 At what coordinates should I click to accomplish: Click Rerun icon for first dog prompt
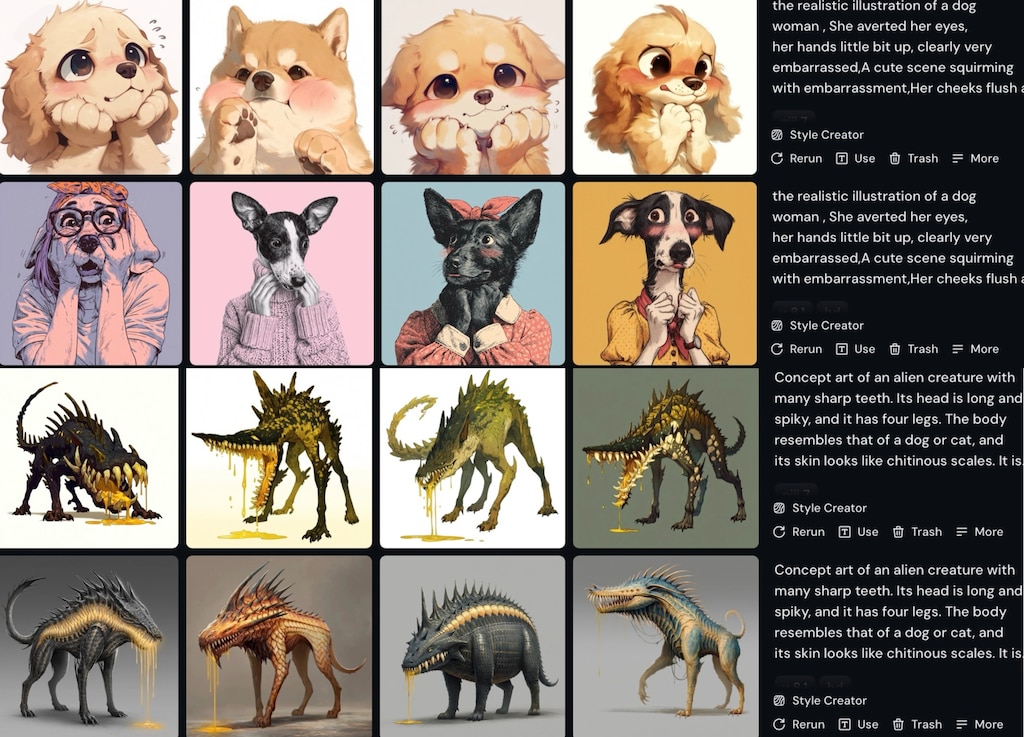coord(776,159)
